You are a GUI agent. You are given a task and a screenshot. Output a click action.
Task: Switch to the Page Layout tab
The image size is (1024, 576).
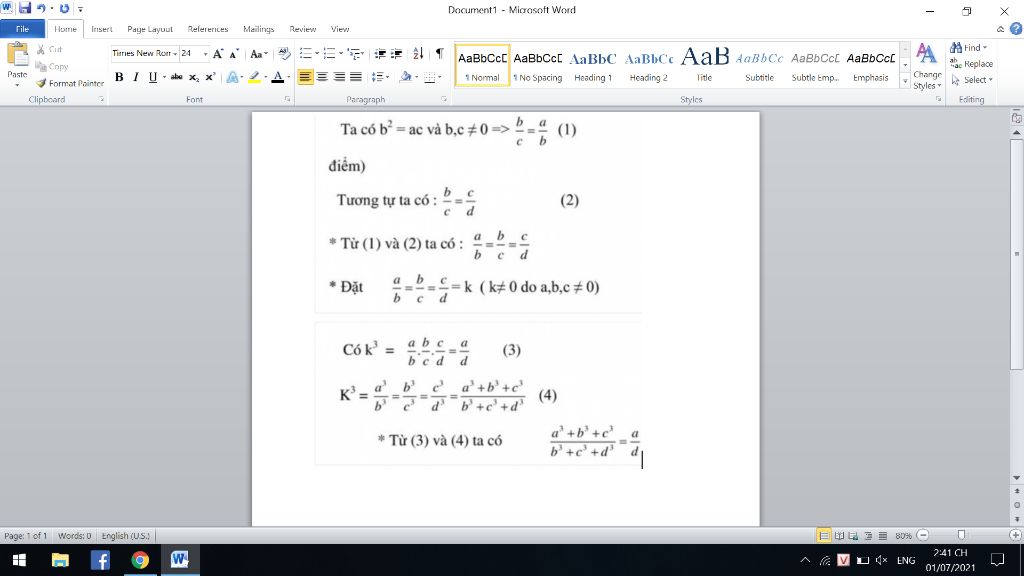point(150,29)
